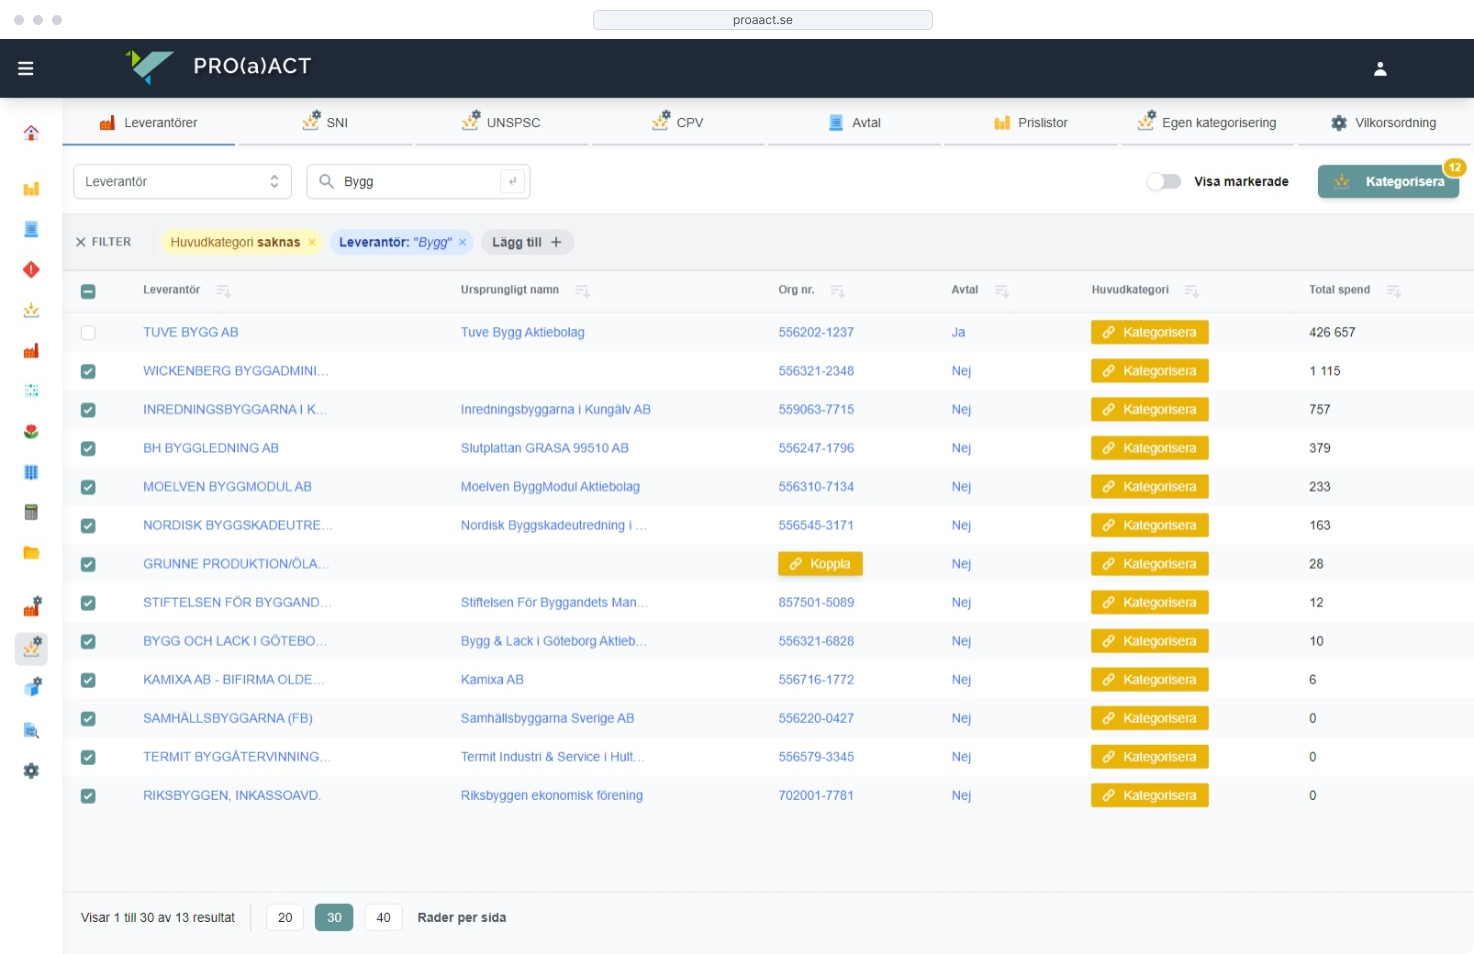The width and height of the screenshot is (1474, 954).
Task: Click Kategorisera for SAMHÄLLSBYGGARNA (FB)
Action: click(x=1149, y=718)
